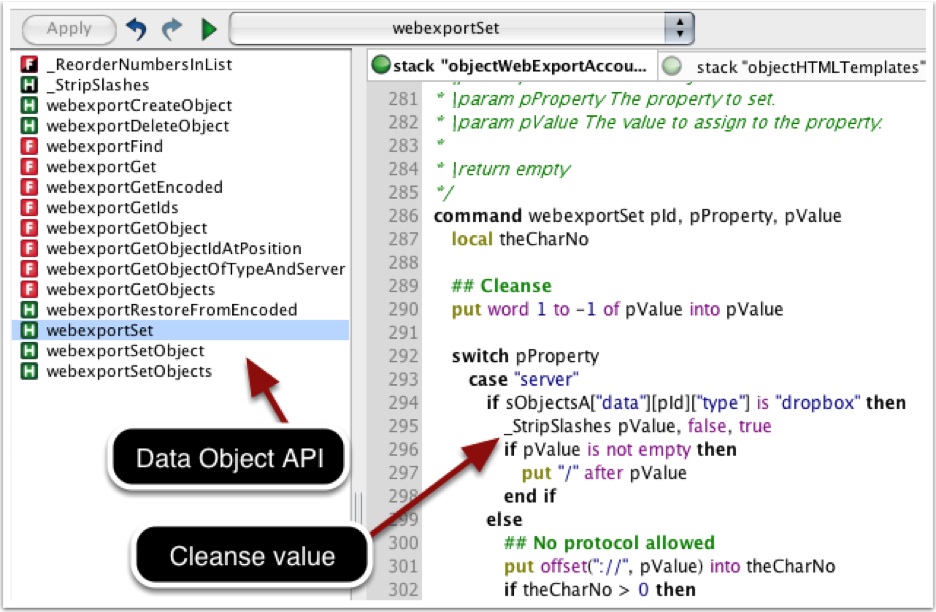Viewport: 936px width, 612px height.
Task: Click the "|param pProperty" comment line
Action: coord(605,99)
